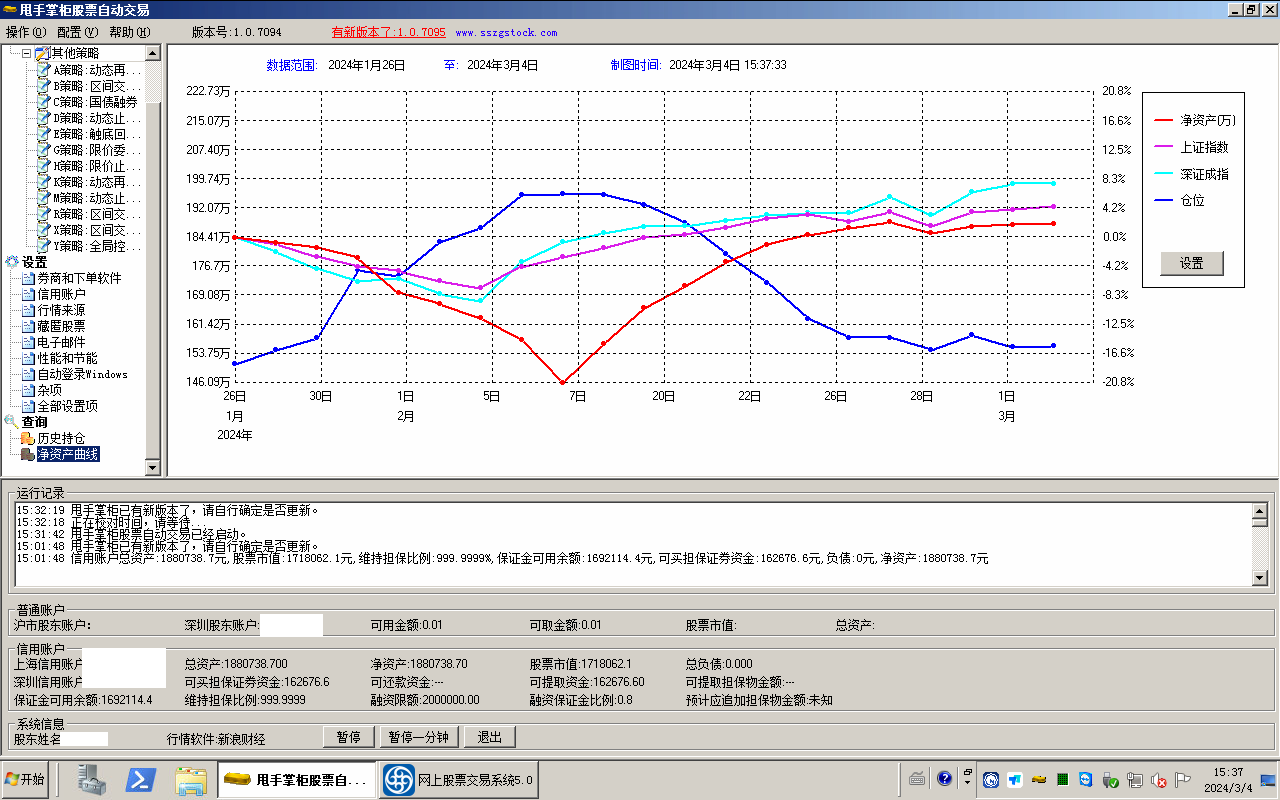Click the 暂停一分钟 button
Image resolution: width=1280 pixels, height=800 pixels.
point(419,737)
